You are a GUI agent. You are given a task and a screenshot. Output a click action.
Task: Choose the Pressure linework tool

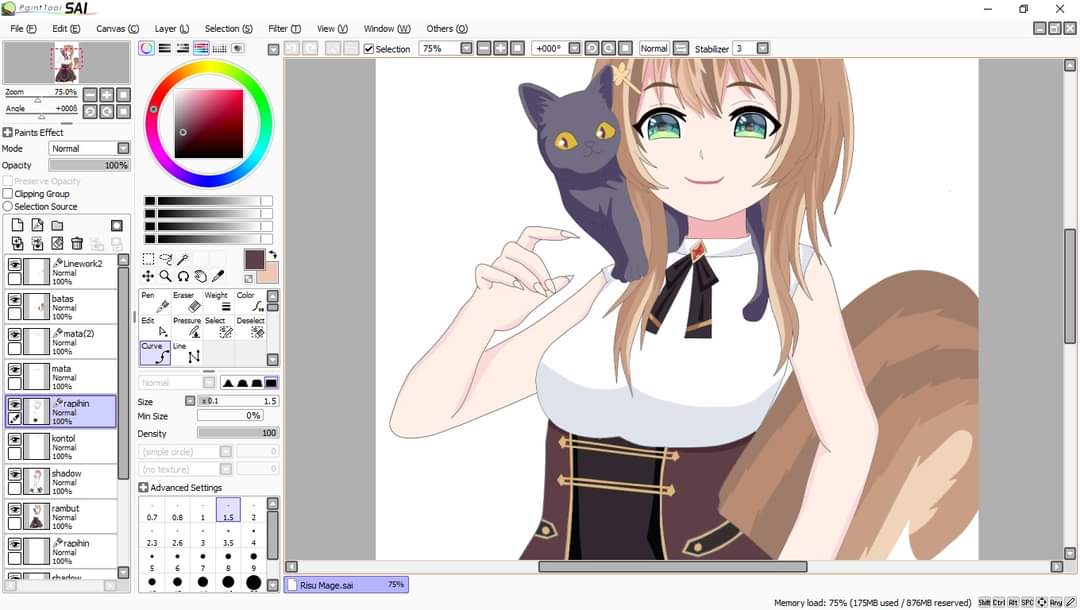(x=187, y=327)
